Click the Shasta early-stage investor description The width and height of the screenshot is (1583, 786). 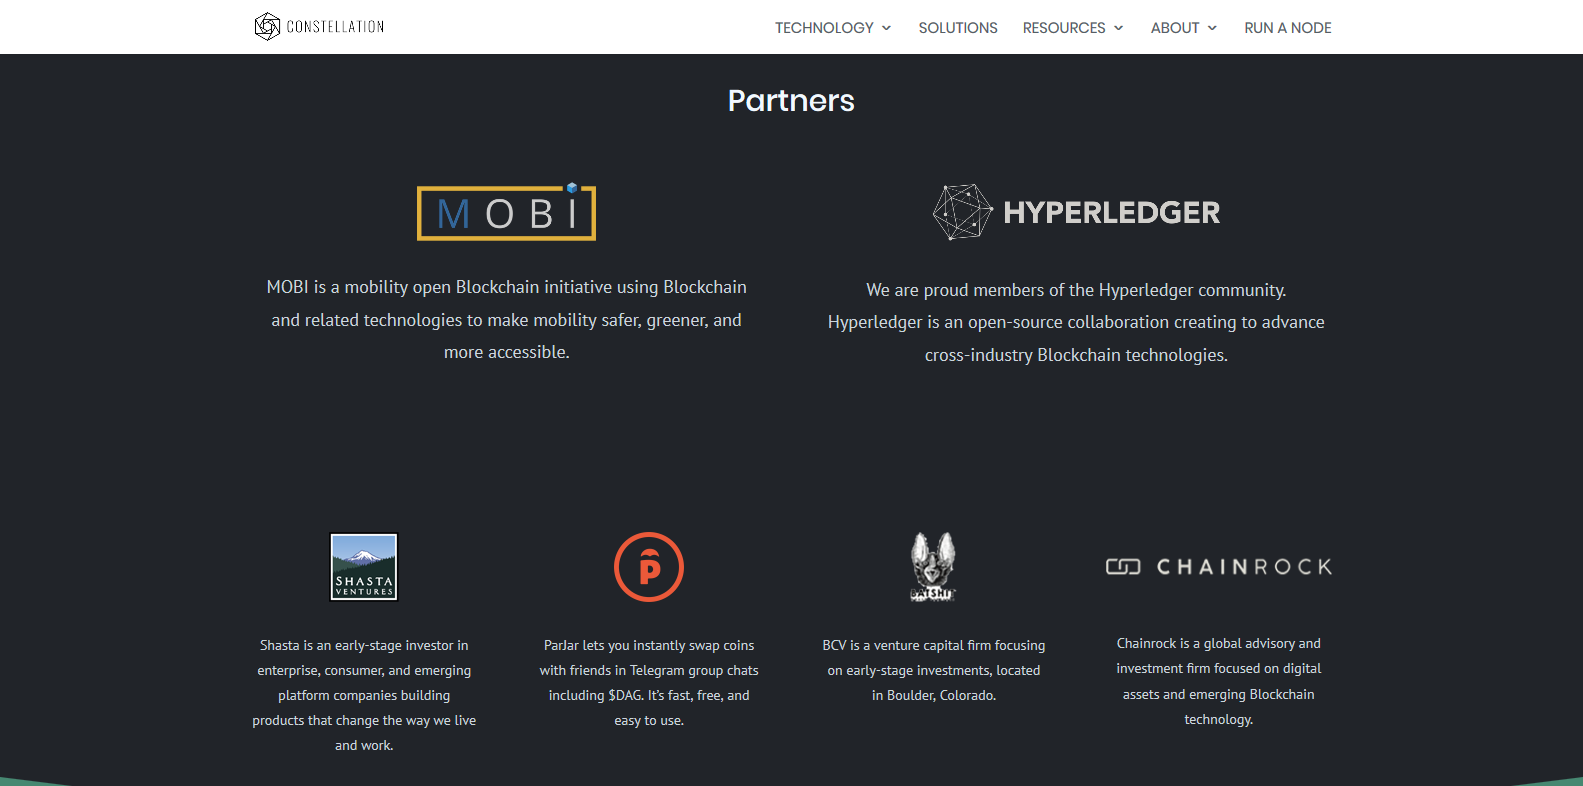364,695
